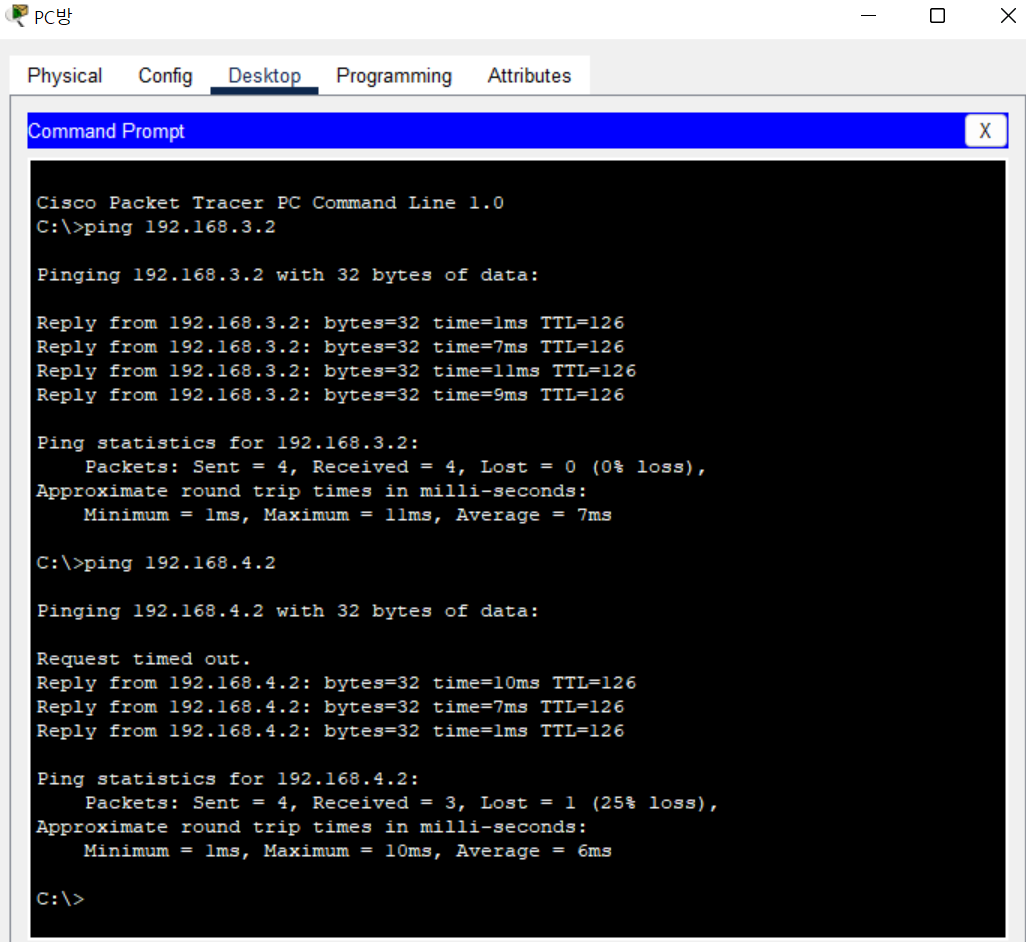Image resolution: width=1026 pixels, height=942 pixels.
Task: Minimize the PC방 window
Action: point(868,16)
